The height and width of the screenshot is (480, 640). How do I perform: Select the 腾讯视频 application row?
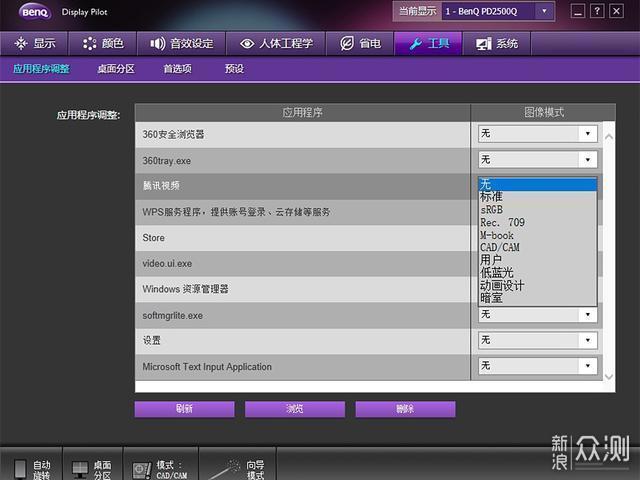pyautogui.click(x=302, y=186)
